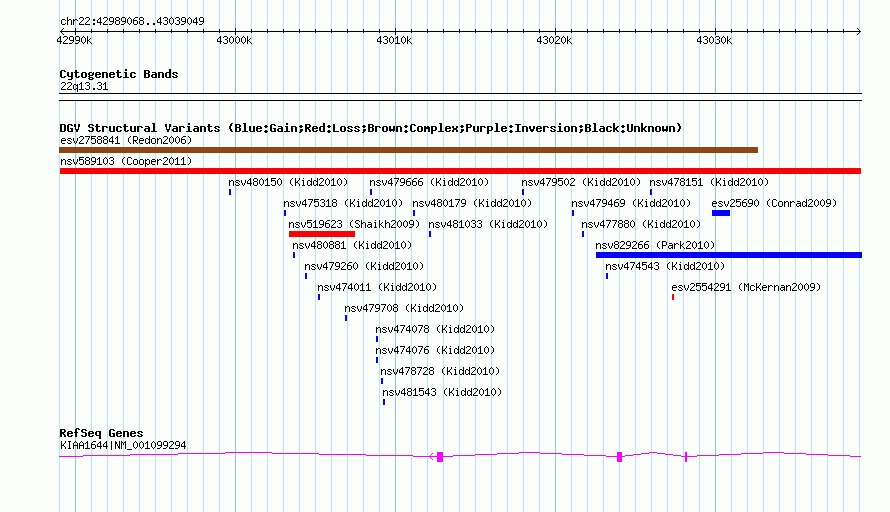
Task: Click the small blue nsv480150 mark
Action: click(230, 192)
